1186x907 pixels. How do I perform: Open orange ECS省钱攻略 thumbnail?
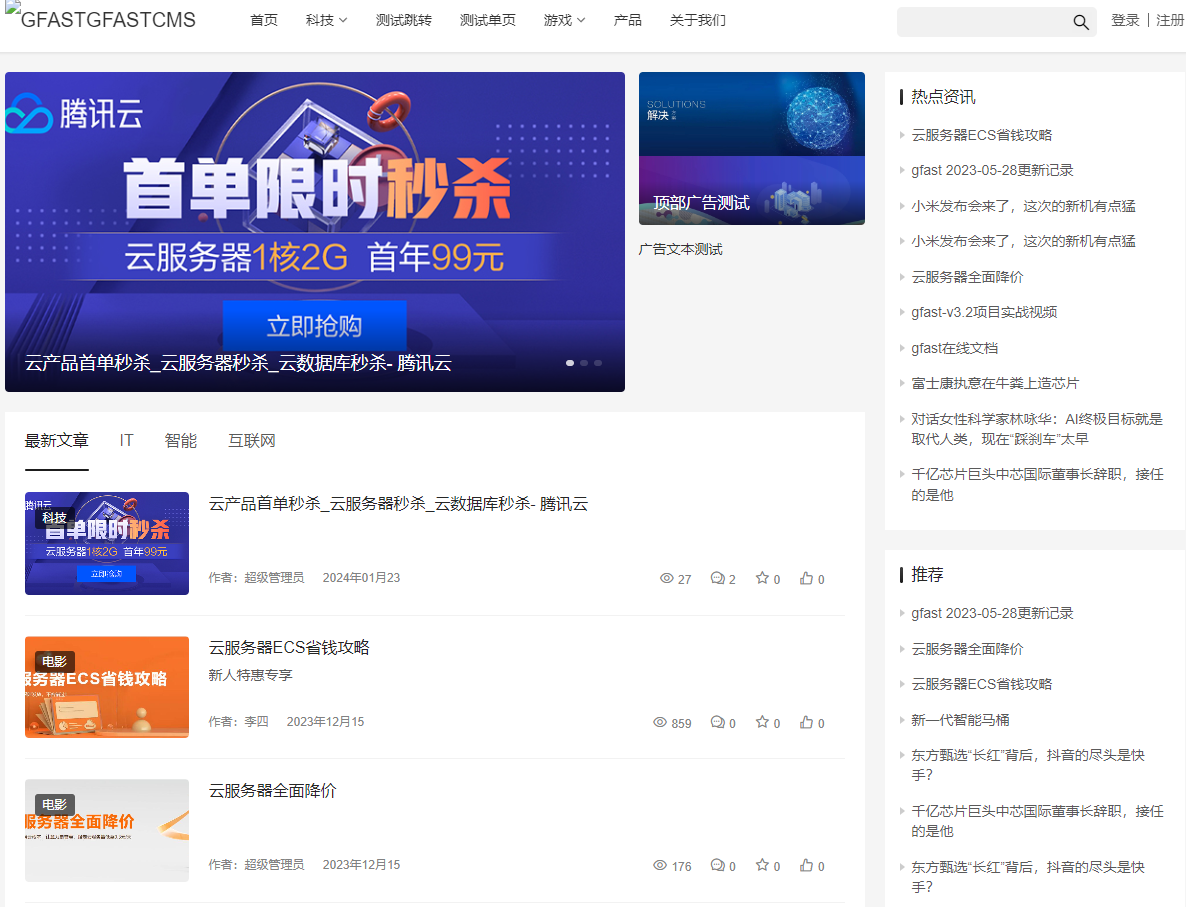click(107, 687)
